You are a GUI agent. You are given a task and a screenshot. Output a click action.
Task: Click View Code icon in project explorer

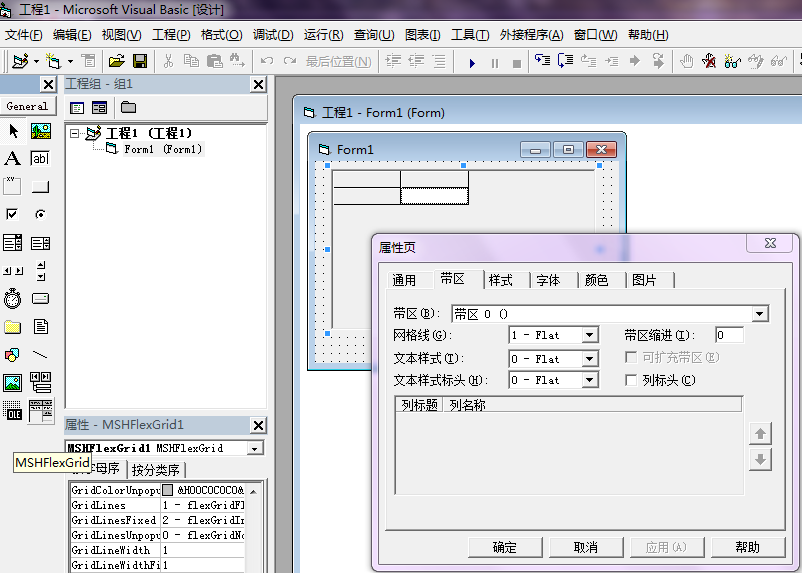77,107
